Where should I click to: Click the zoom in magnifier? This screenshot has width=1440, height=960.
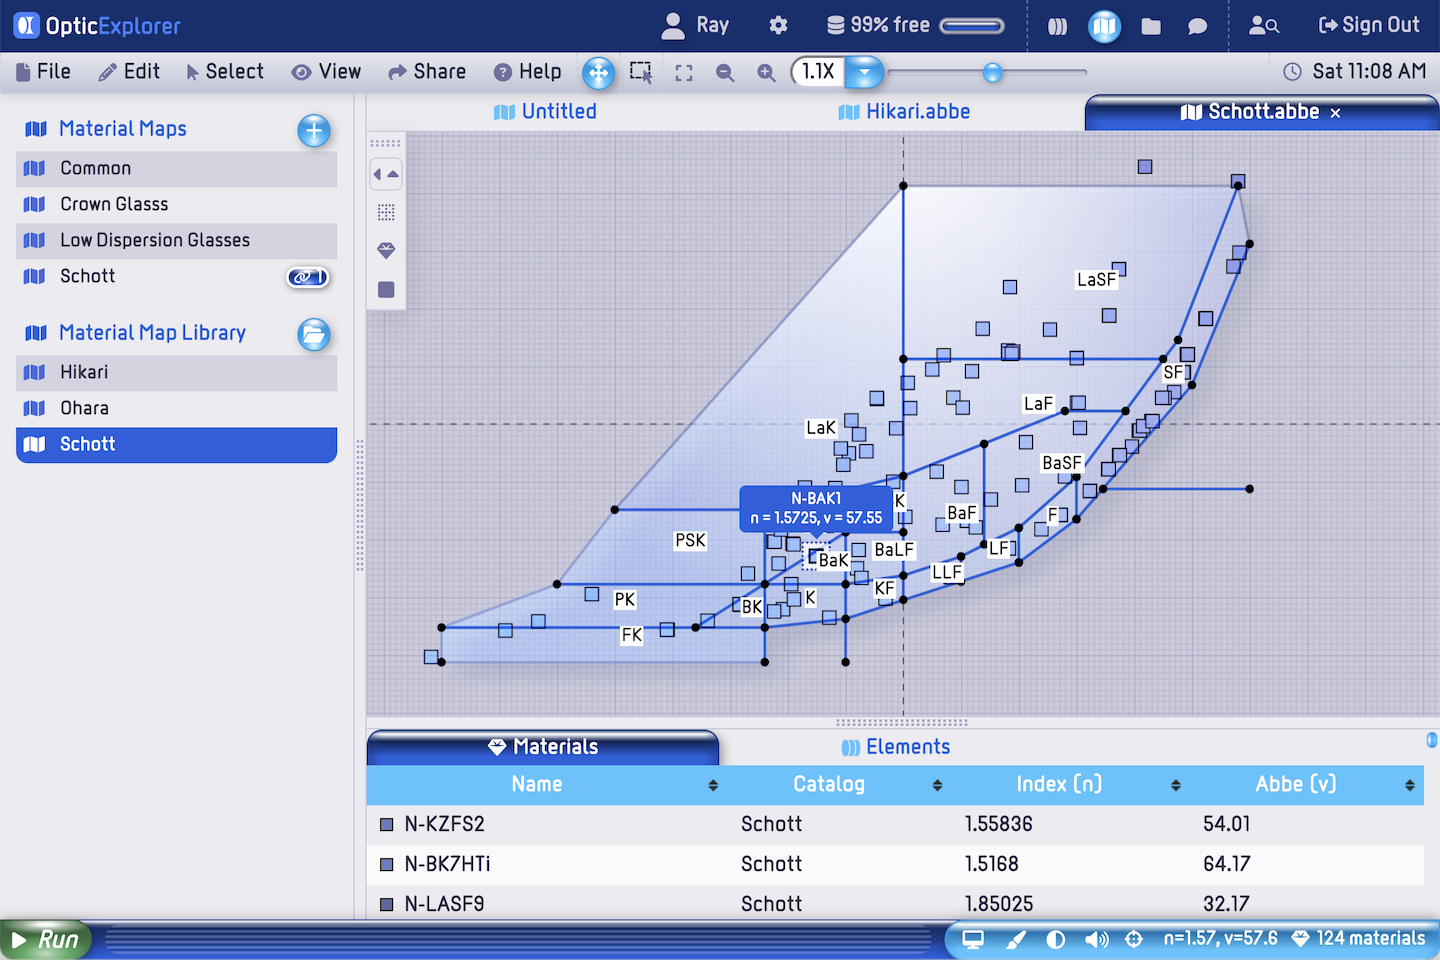click(x=766, y=73)
